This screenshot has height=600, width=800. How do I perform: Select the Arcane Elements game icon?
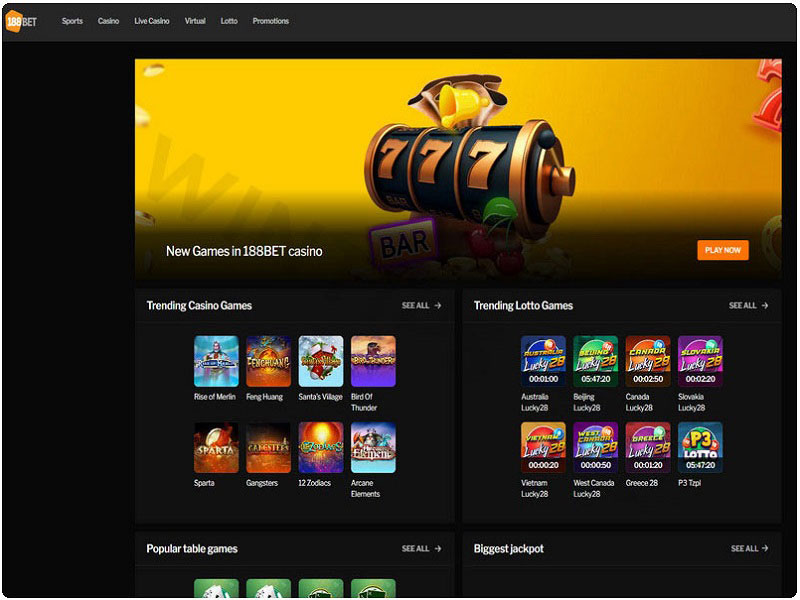373,447
